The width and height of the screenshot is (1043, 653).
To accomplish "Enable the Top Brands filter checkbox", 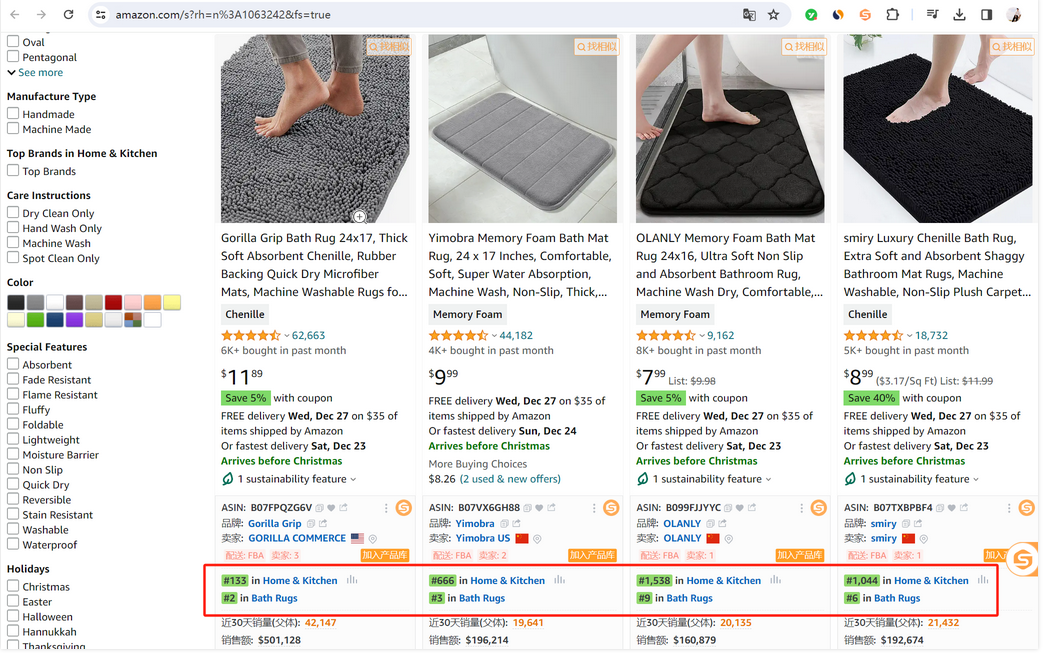I will tap(14, 171).
